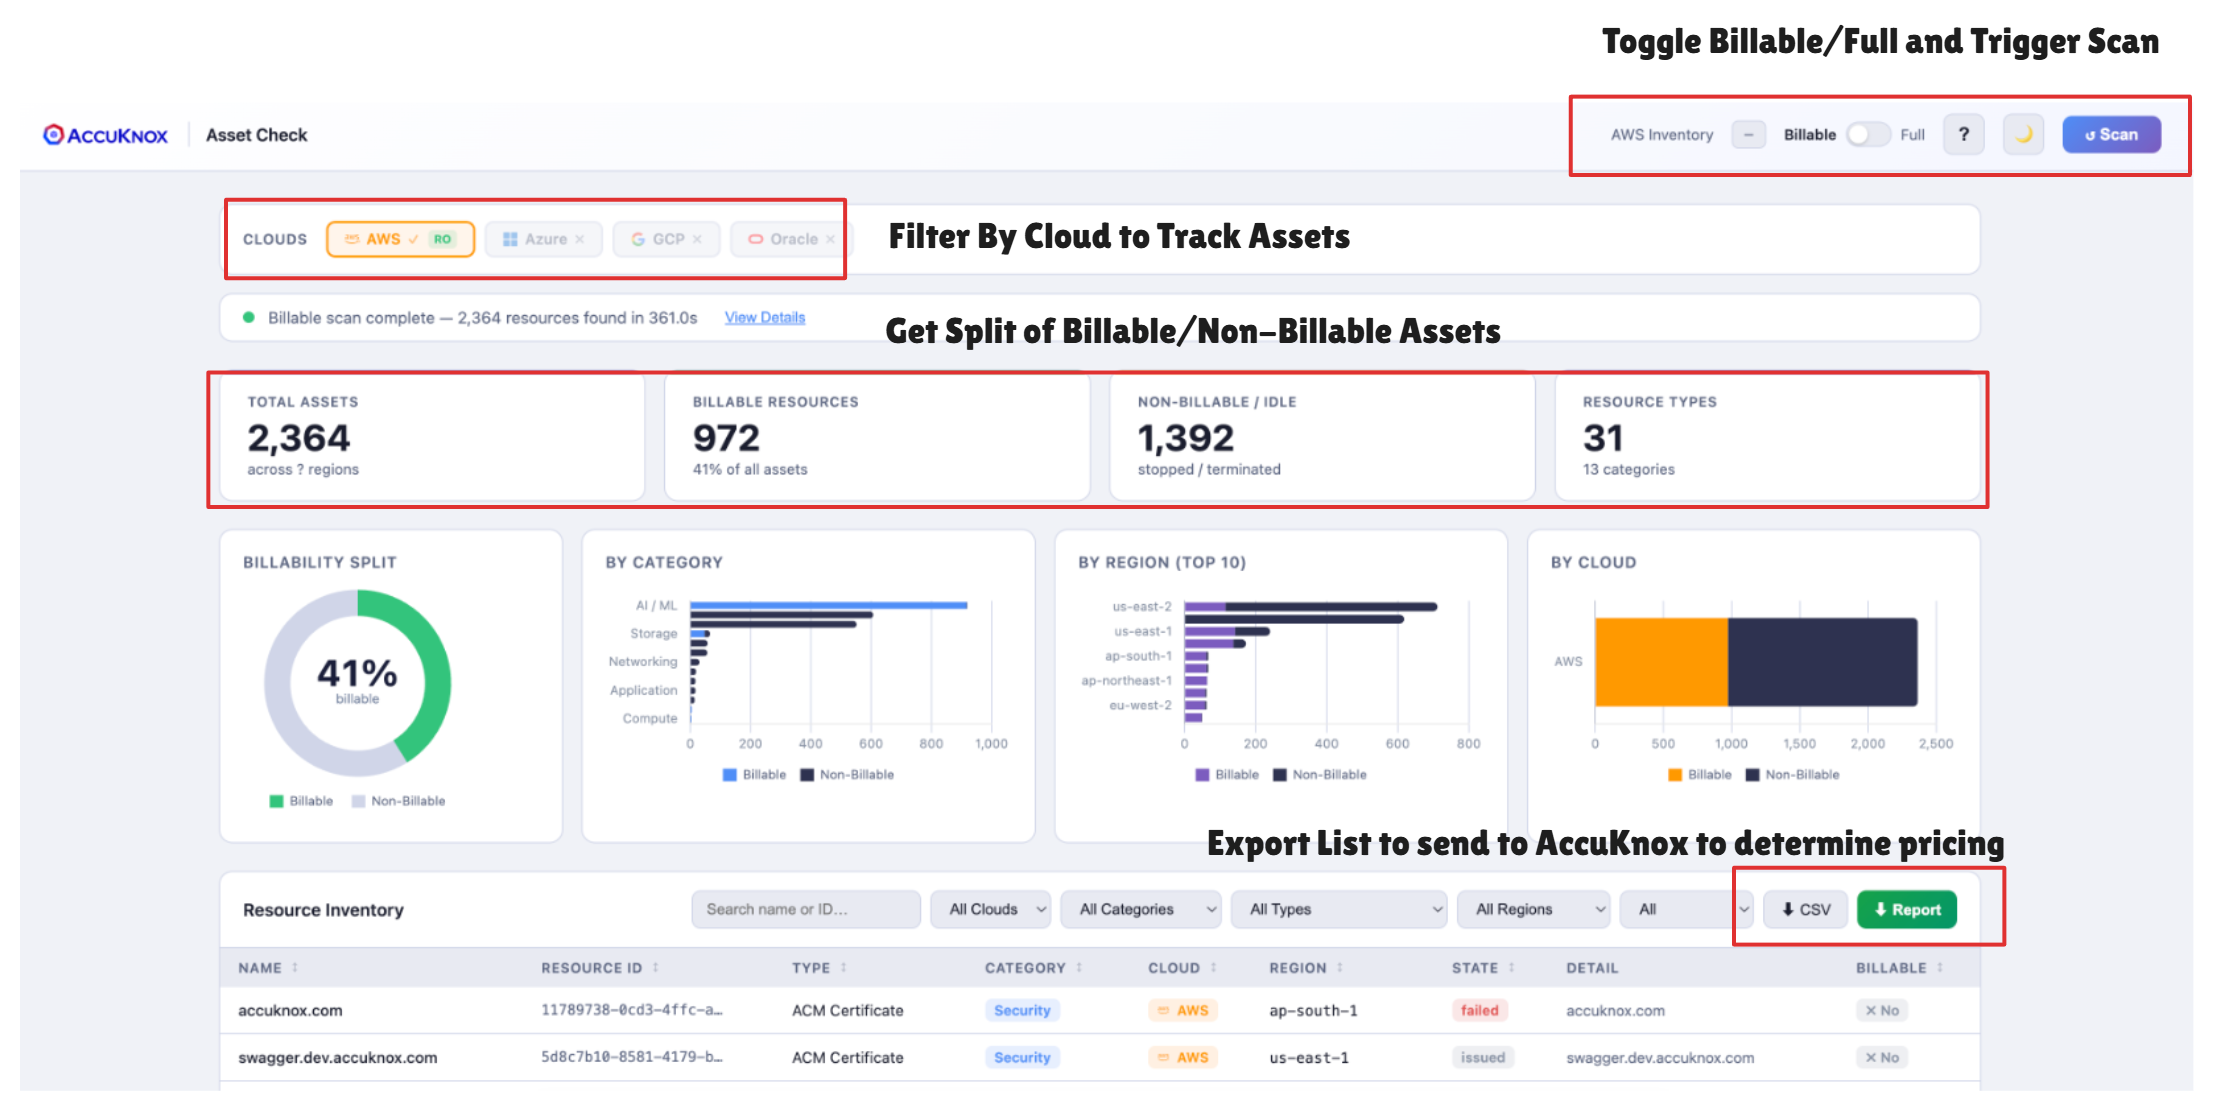Click the Security tag in accuknox.com row

tap(1022, 1010)
